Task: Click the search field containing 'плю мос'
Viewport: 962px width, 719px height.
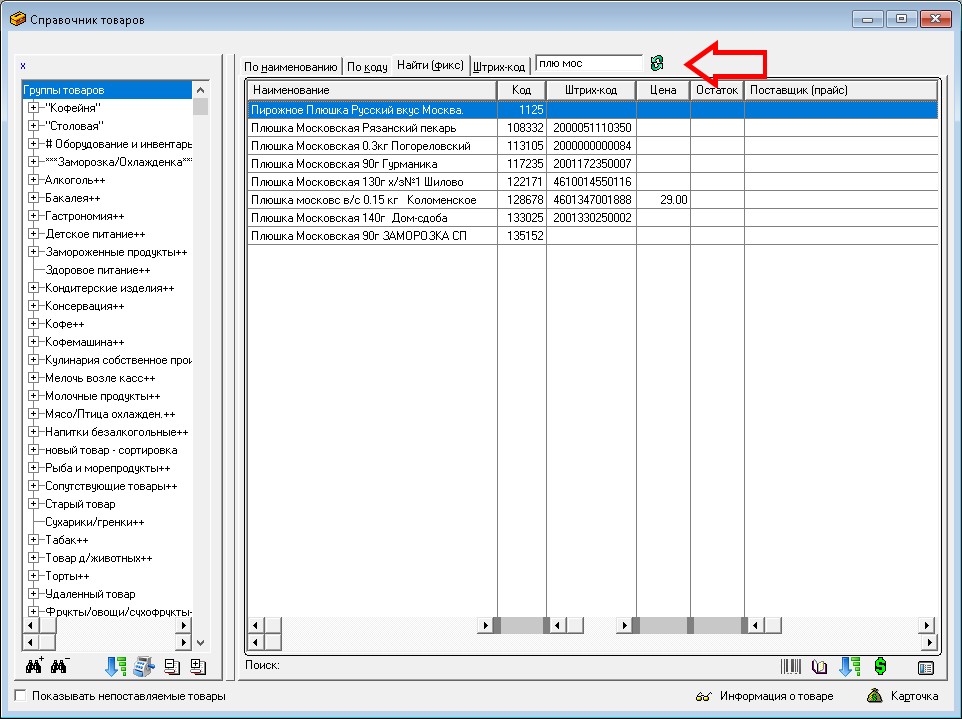Action: tap(588, 64)
